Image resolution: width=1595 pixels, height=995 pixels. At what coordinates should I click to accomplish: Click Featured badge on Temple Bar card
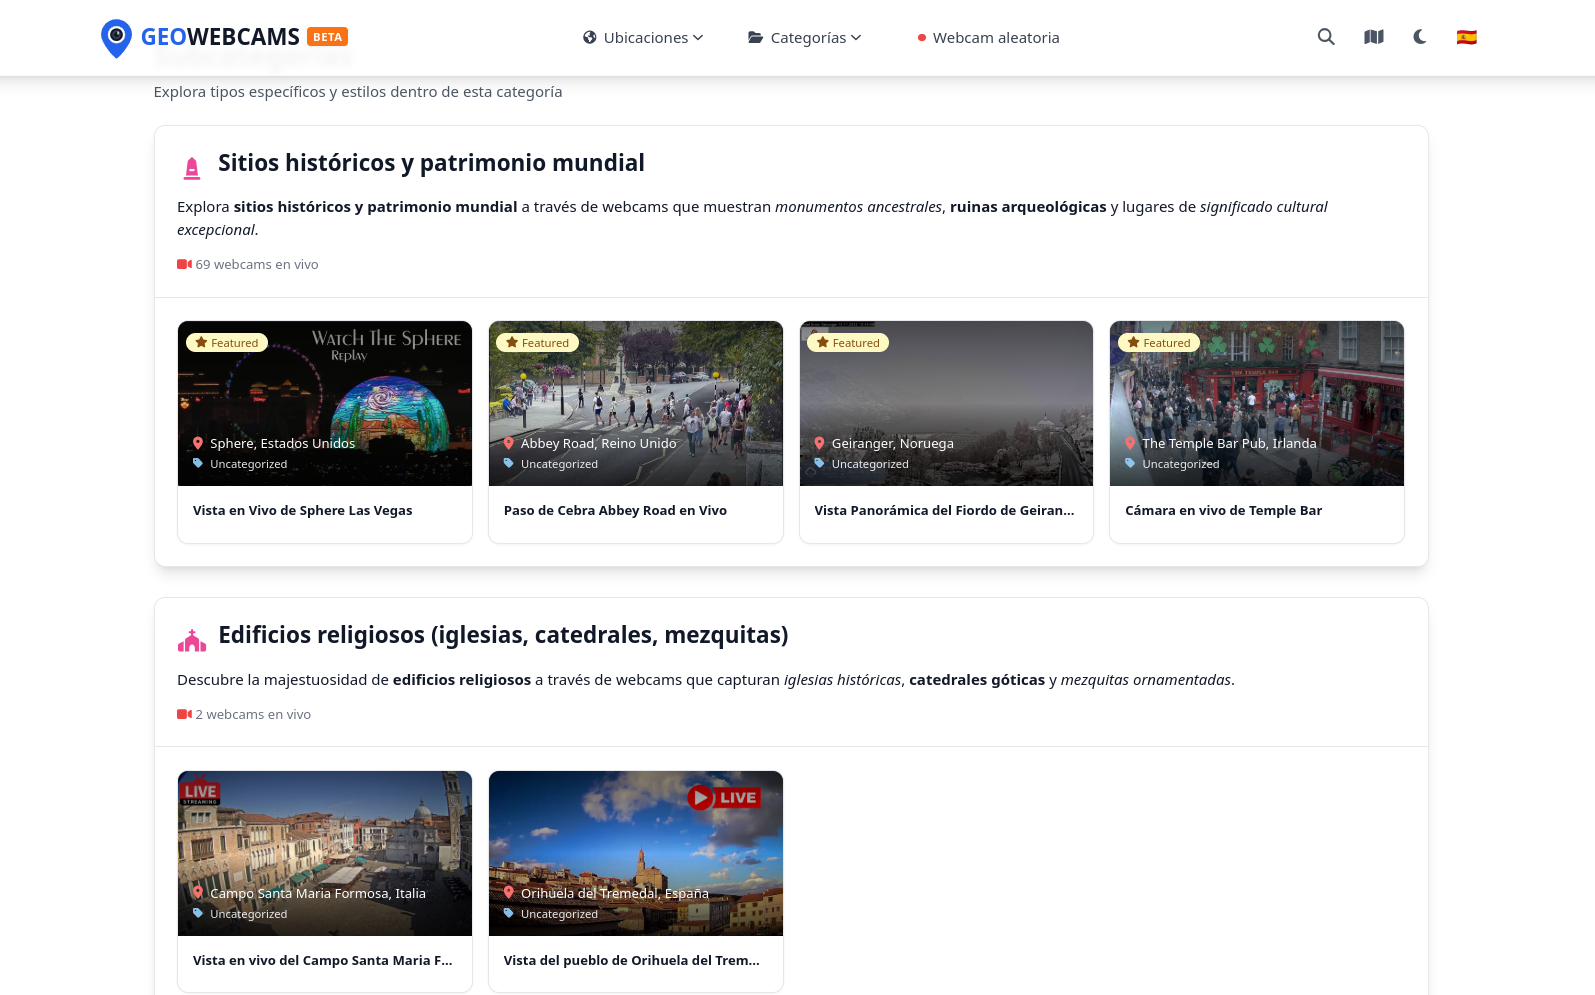[1159, 343]
